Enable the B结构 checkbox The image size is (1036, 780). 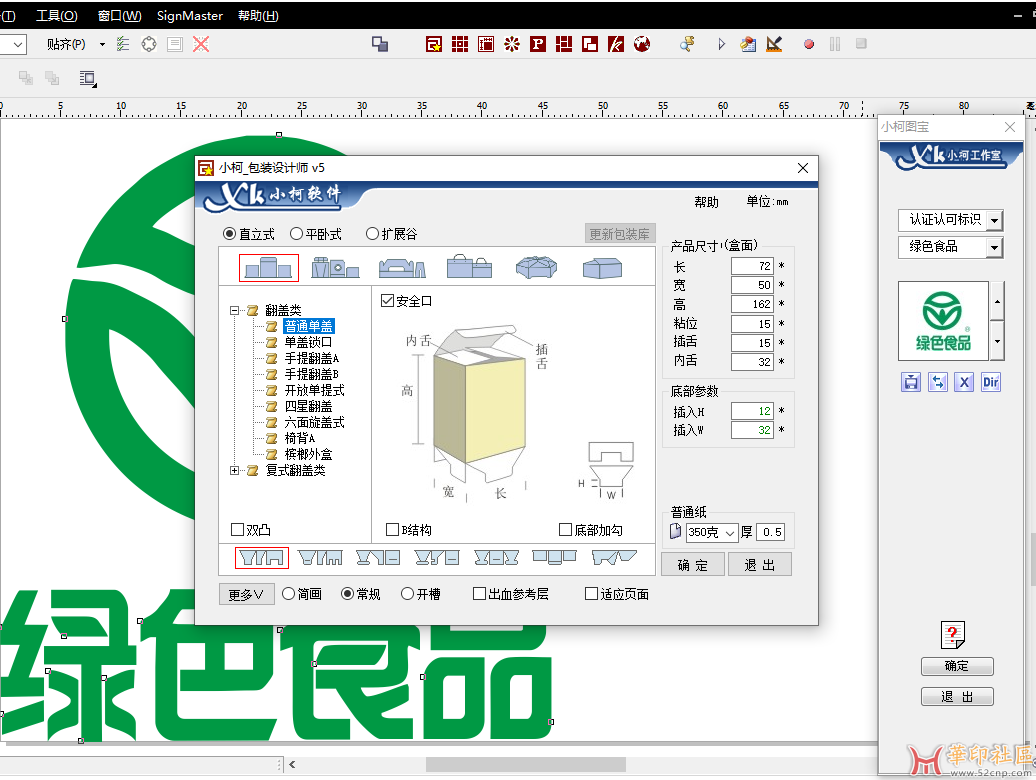click(x=392, y=529)
